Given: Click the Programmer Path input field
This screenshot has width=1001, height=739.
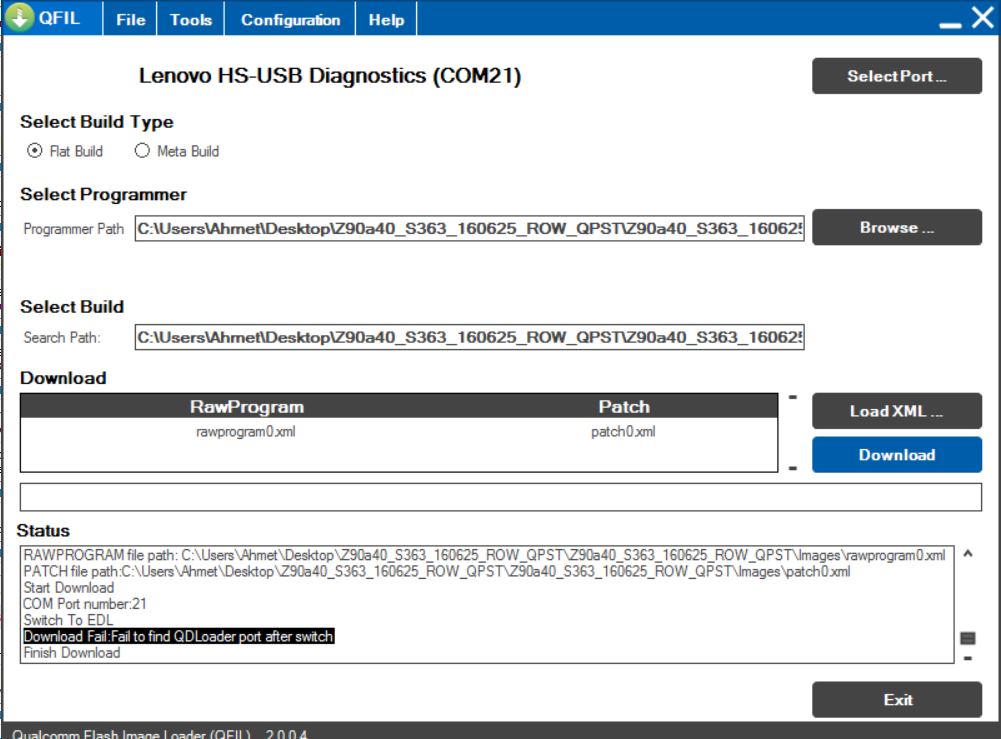Looking at the screenshot, I should [x=469, y=228].
